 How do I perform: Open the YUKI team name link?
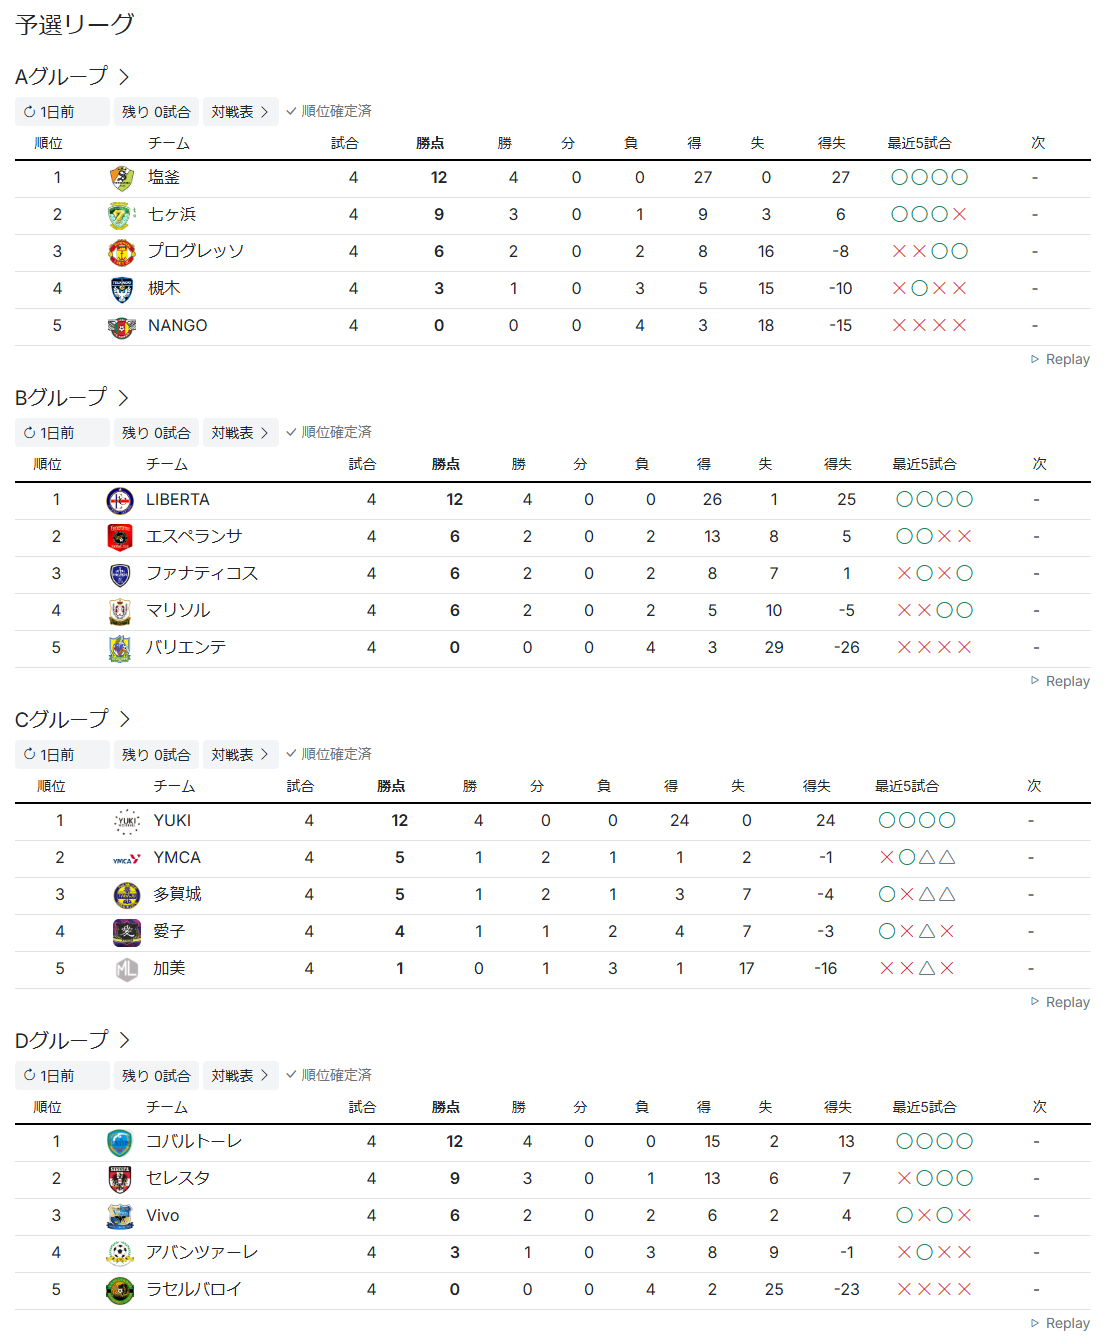pos(172,821)
